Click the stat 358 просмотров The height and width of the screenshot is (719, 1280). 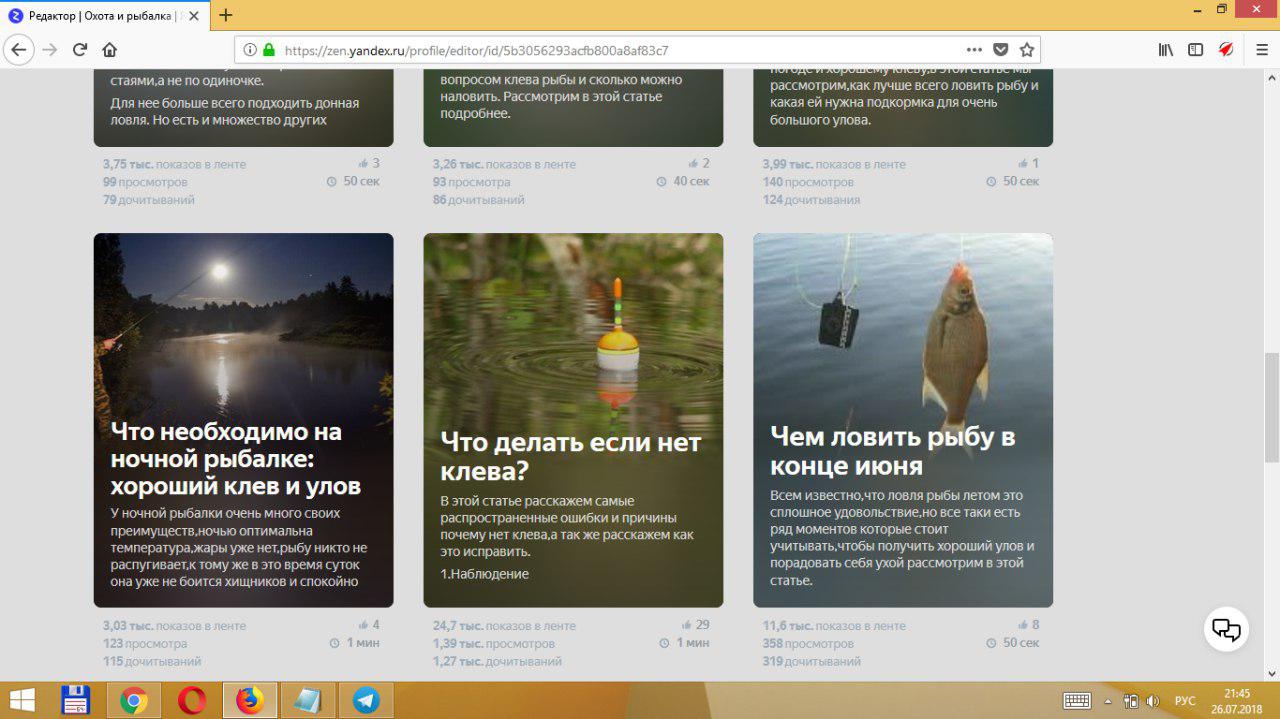point(808,644)
